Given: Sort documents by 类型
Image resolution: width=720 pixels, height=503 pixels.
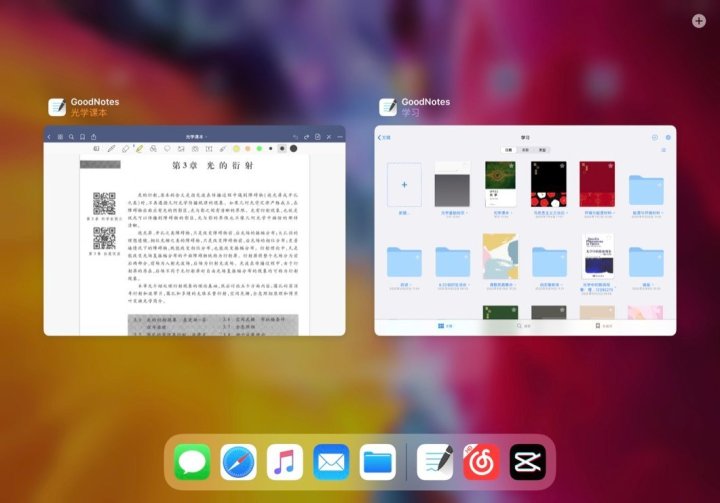Looking at the screenshot, I should pos(542,150).
